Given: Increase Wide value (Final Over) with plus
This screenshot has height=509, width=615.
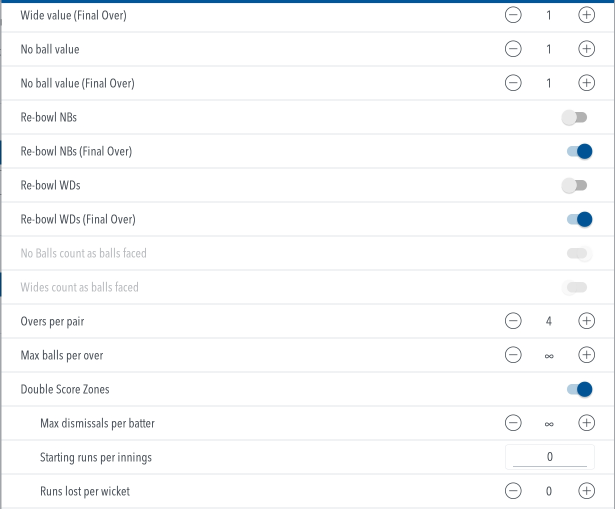Looking at the screenshot, I should [586, 15].
